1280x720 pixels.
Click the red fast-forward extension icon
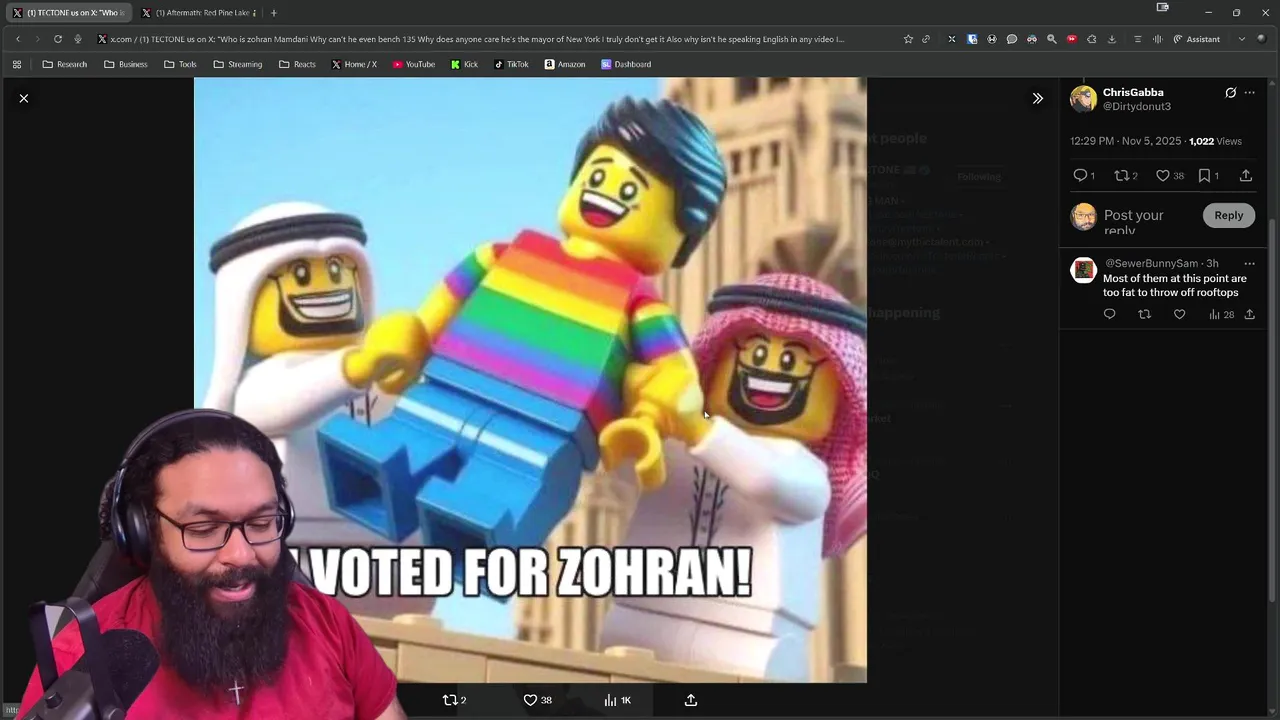[1072, 39]
